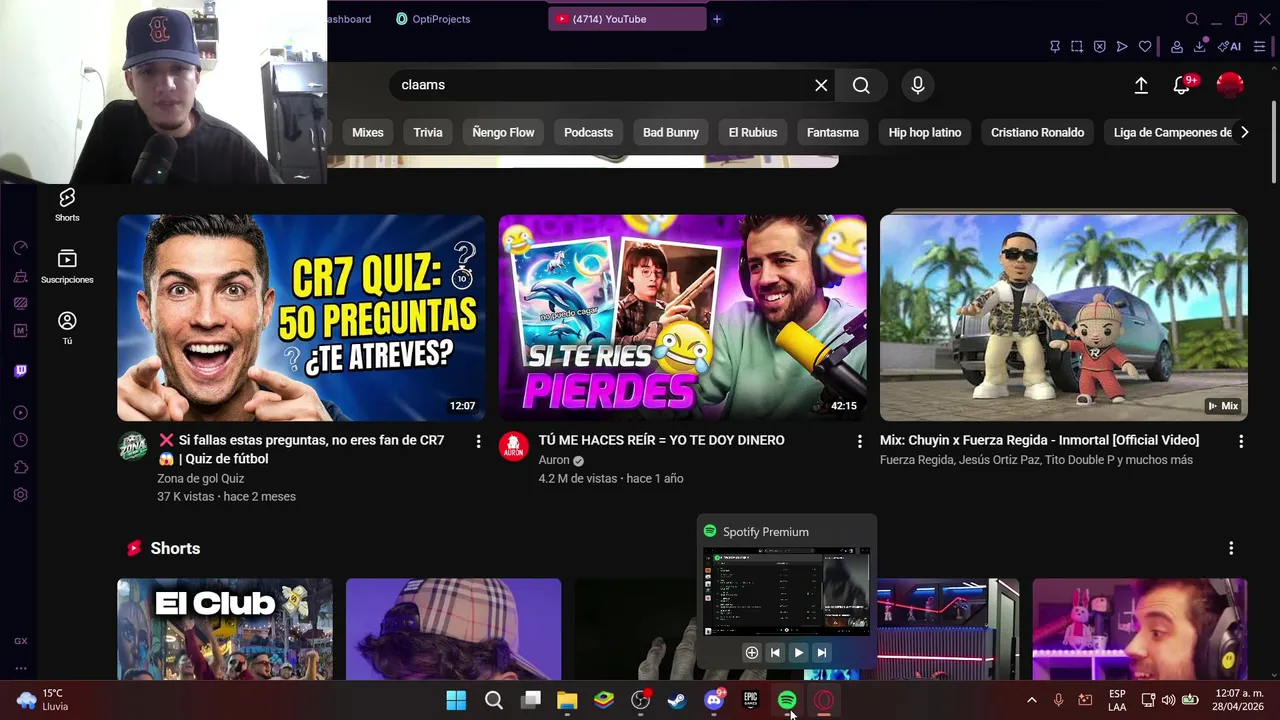Image resolution: width=1280 pixels, height=720 pixels.
Task: Open Easy Setup sliders icon
Action: tap(1260, 46)
